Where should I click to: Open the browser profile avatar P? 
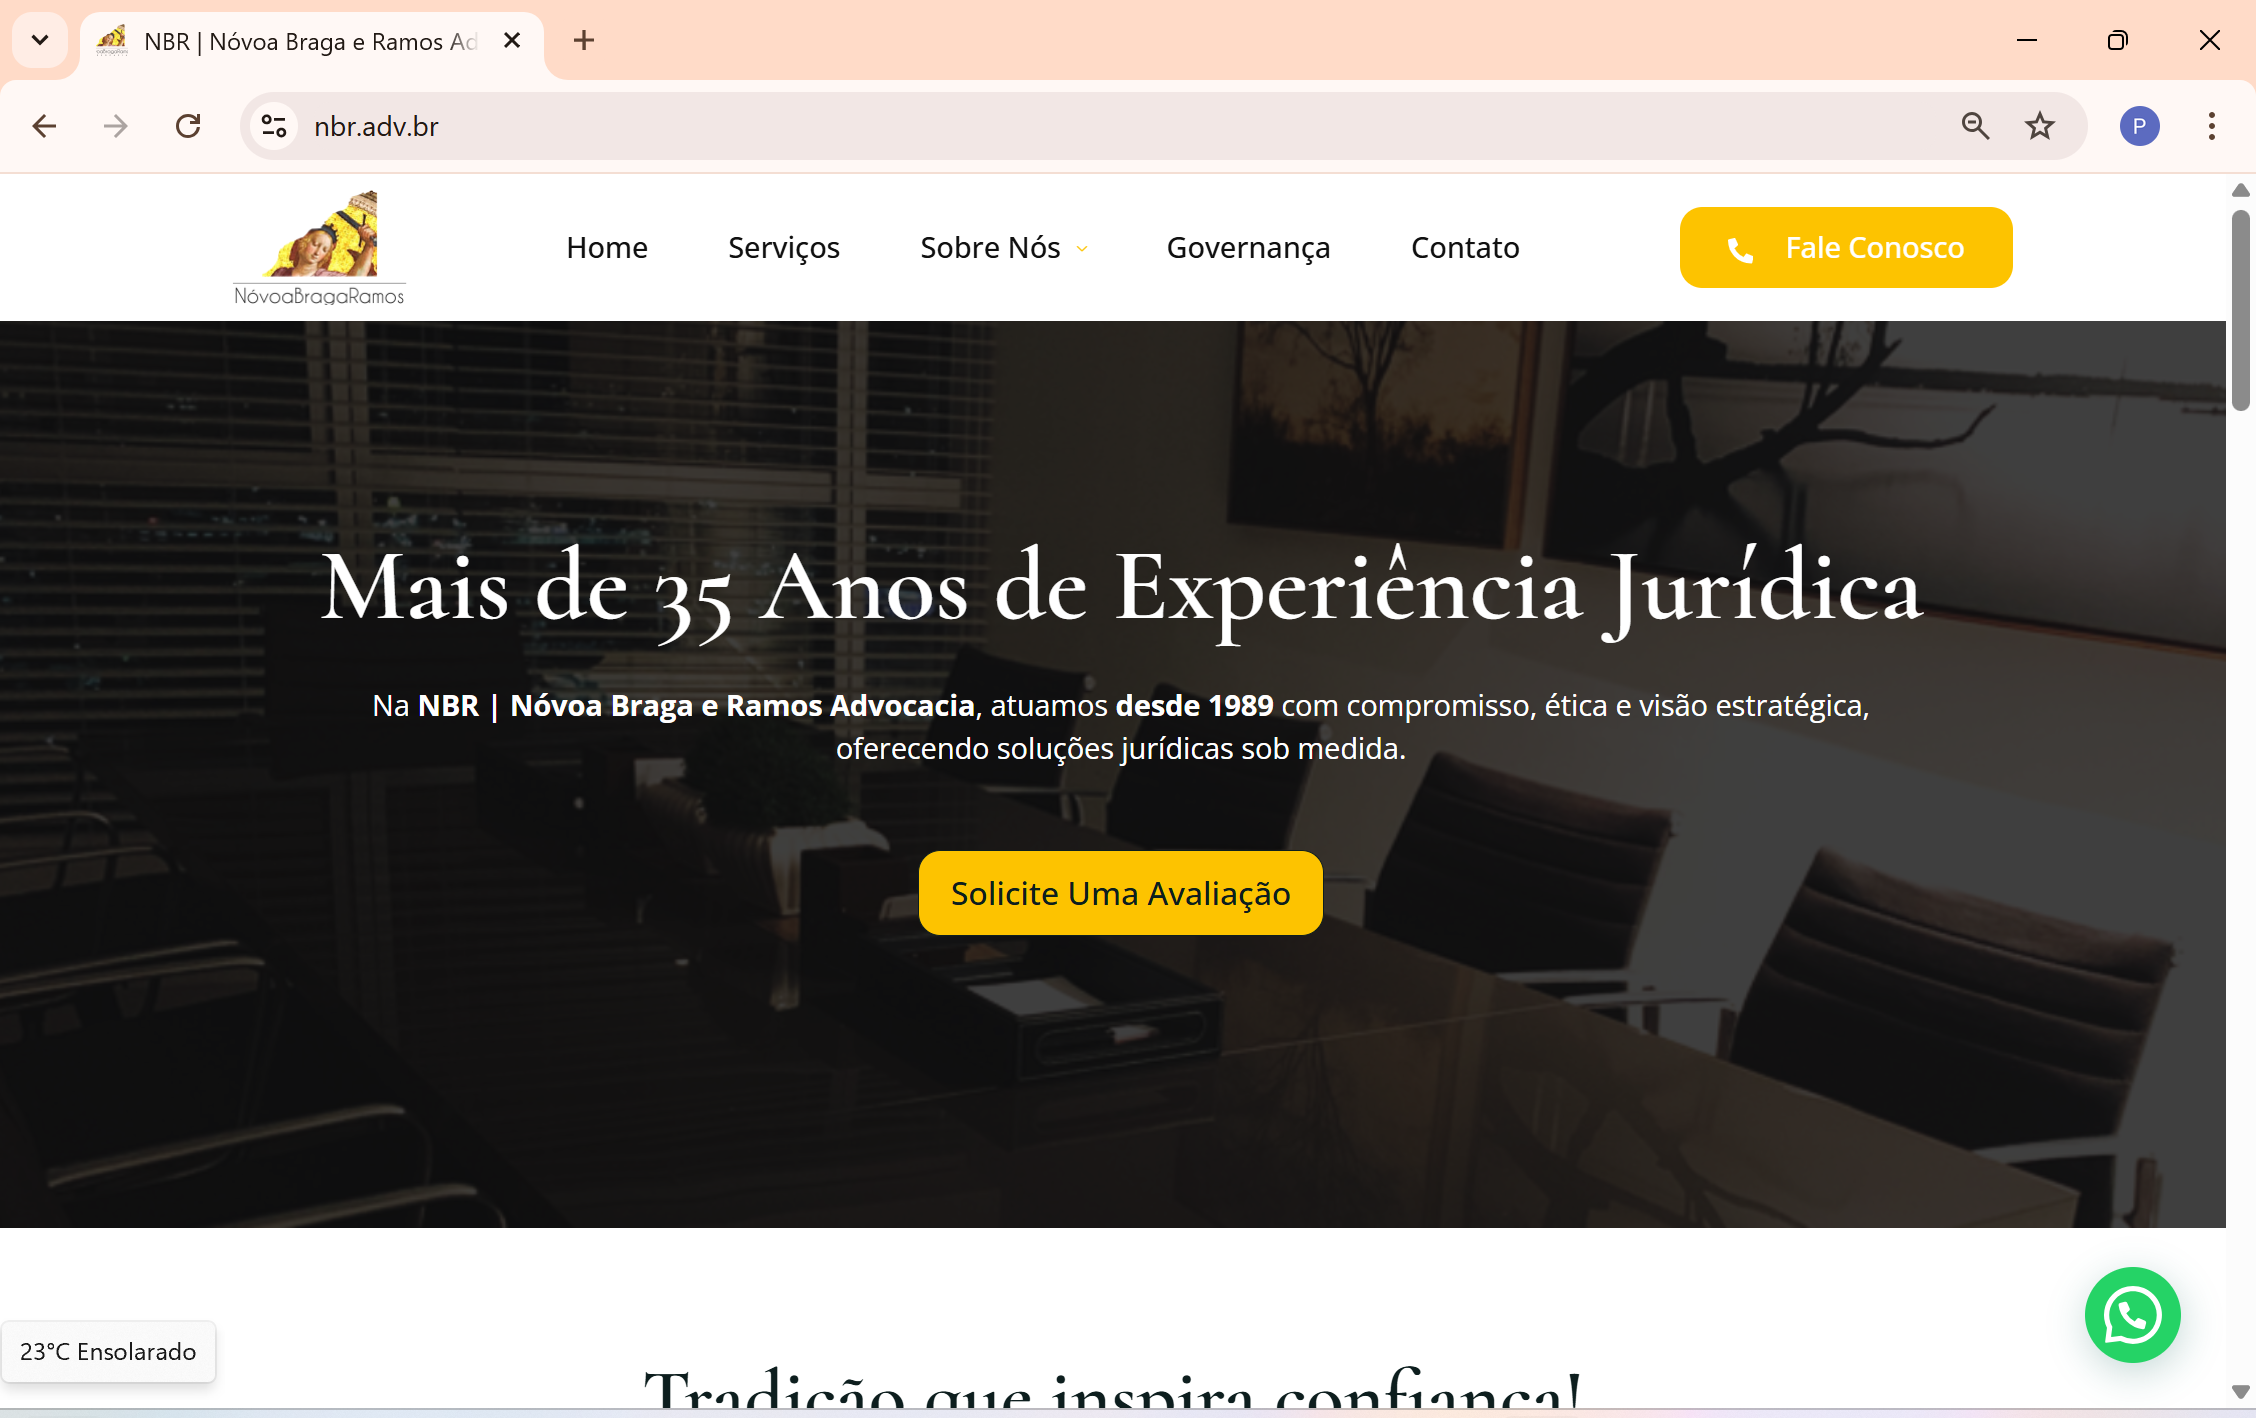2138,125
